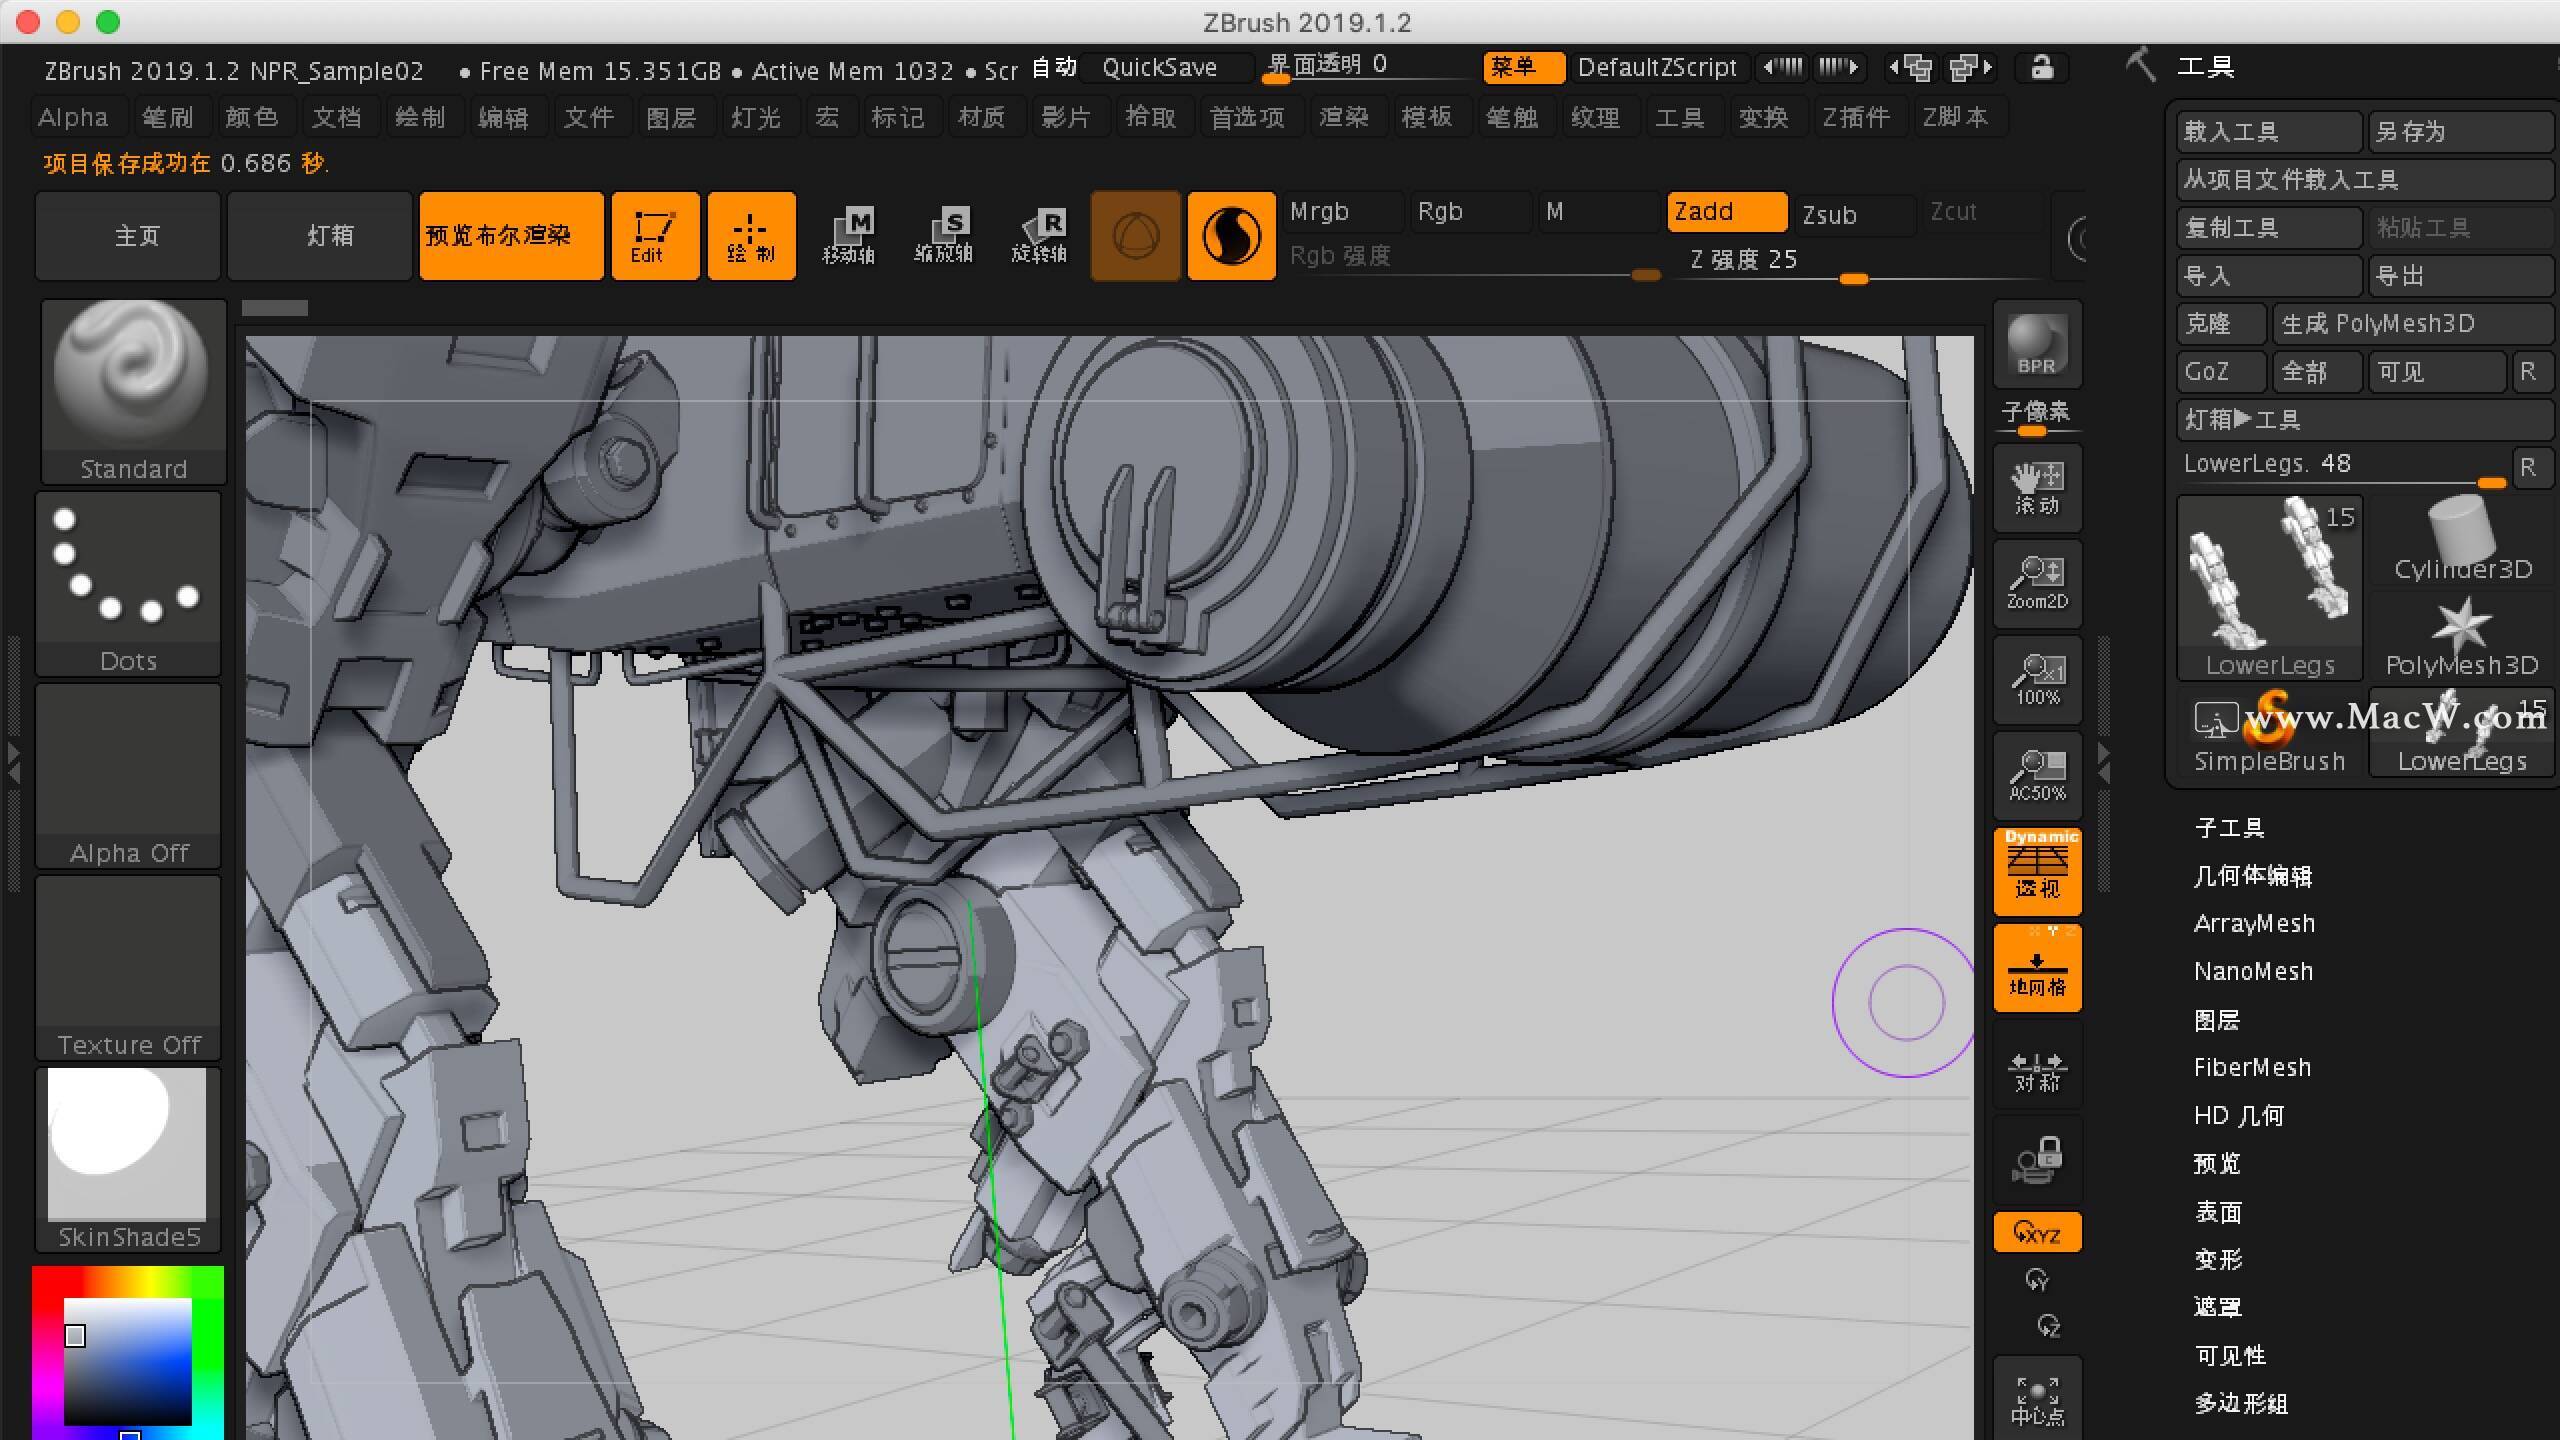Open the Alpha menu
Screen dimensions: 2560x1440
73,118
